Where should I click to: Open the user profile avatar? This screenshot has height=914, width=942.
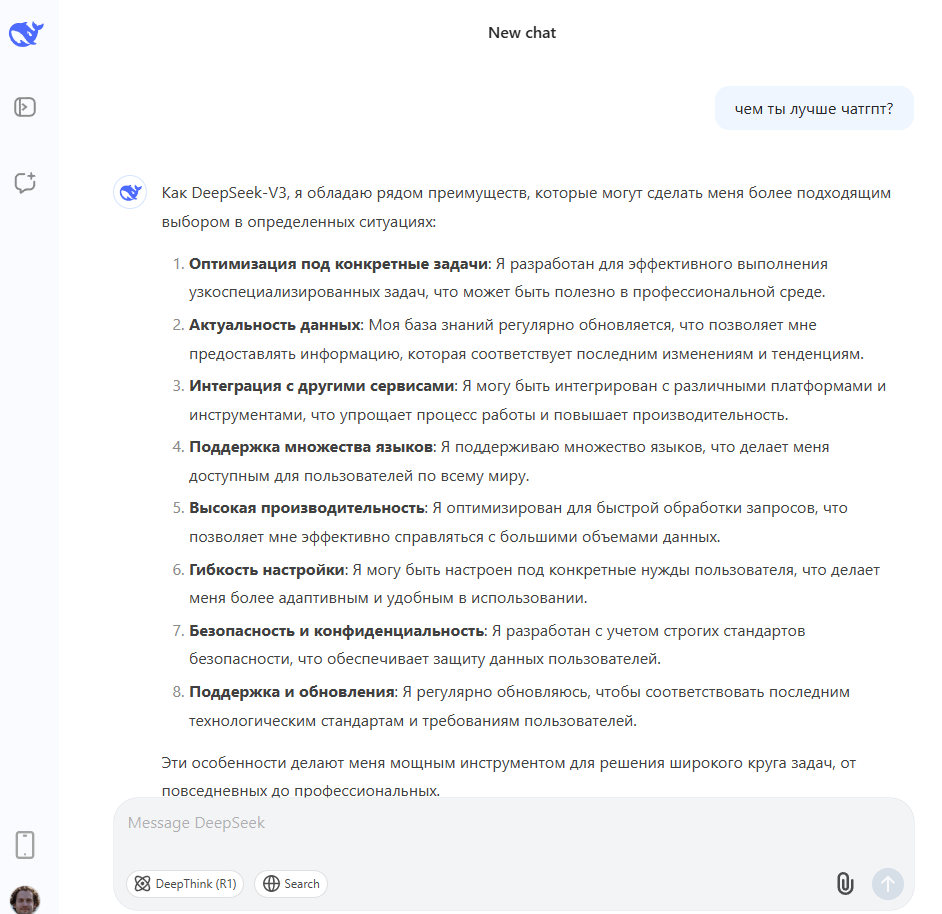pos(25,900)
